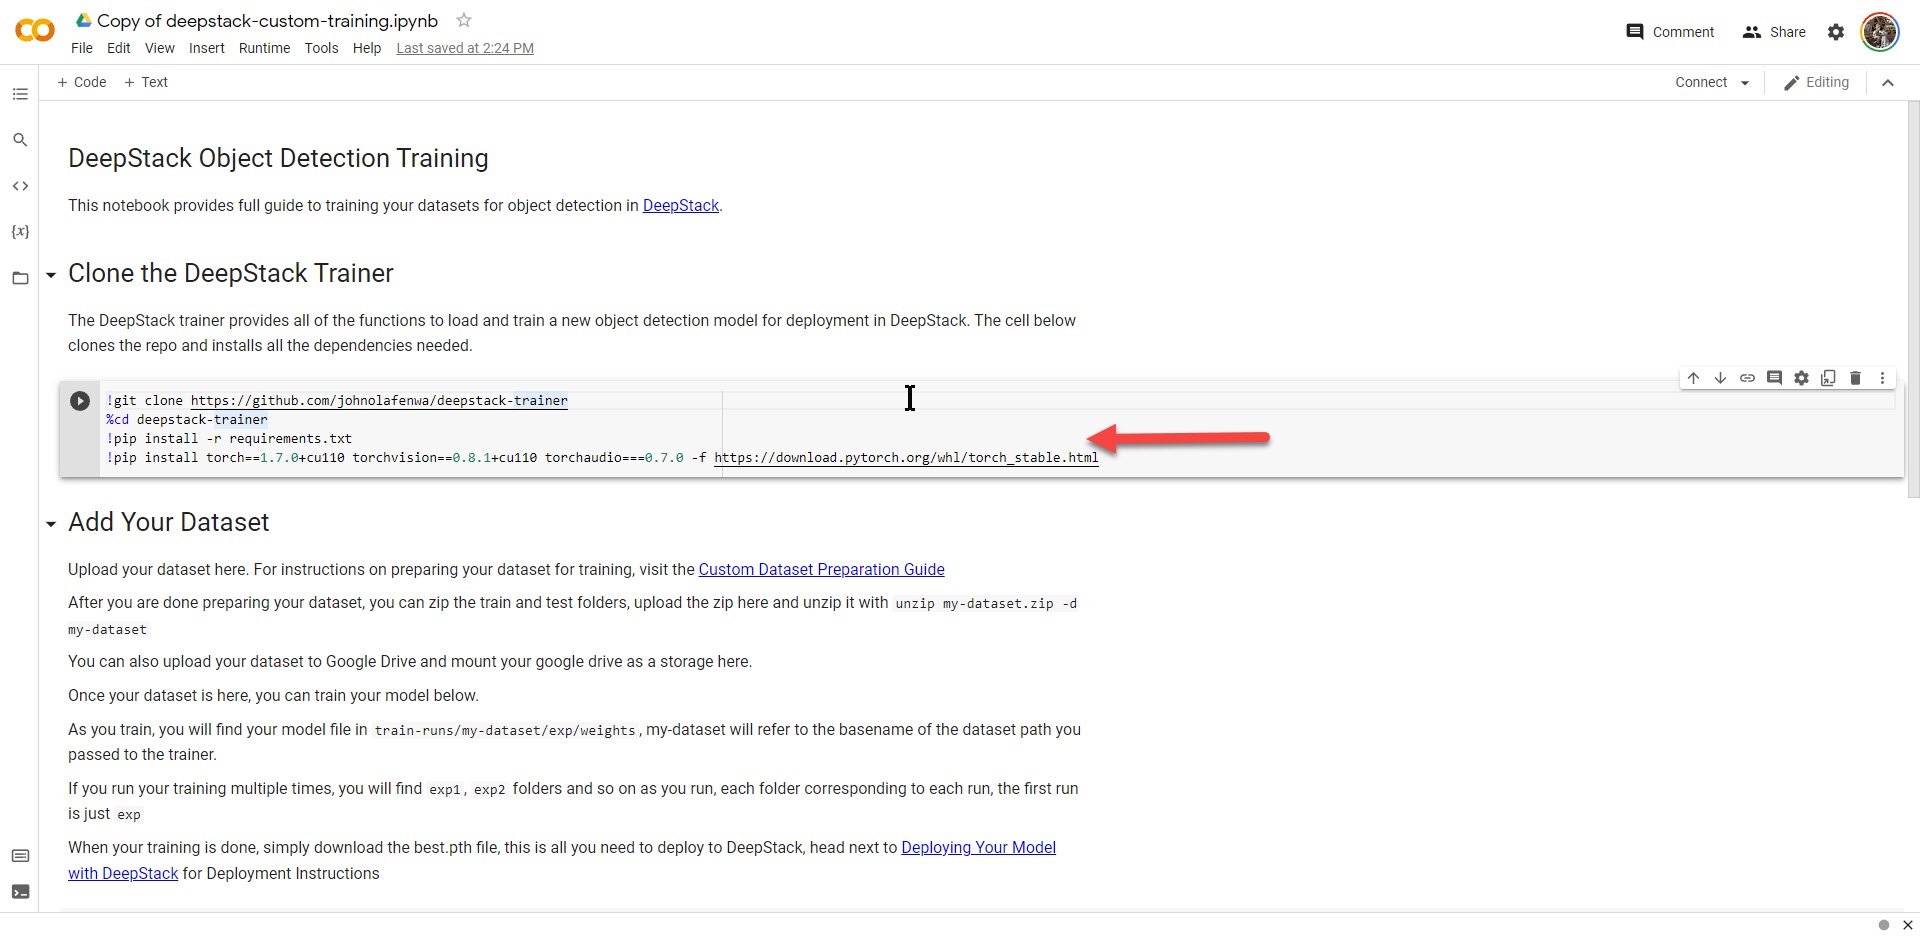The height and width of the screenshot is (937, 1920).
Task: Open the files folder panel
Action: [x=20, y=278]
